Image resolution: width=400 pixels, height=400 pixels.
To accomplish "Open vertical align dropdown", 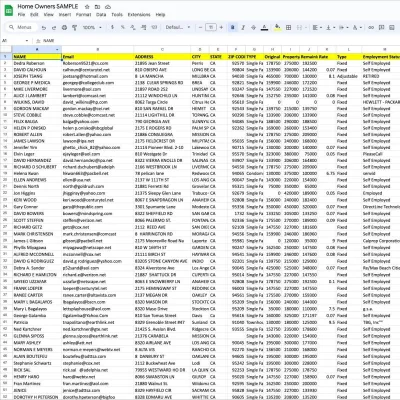I will 330,27.
